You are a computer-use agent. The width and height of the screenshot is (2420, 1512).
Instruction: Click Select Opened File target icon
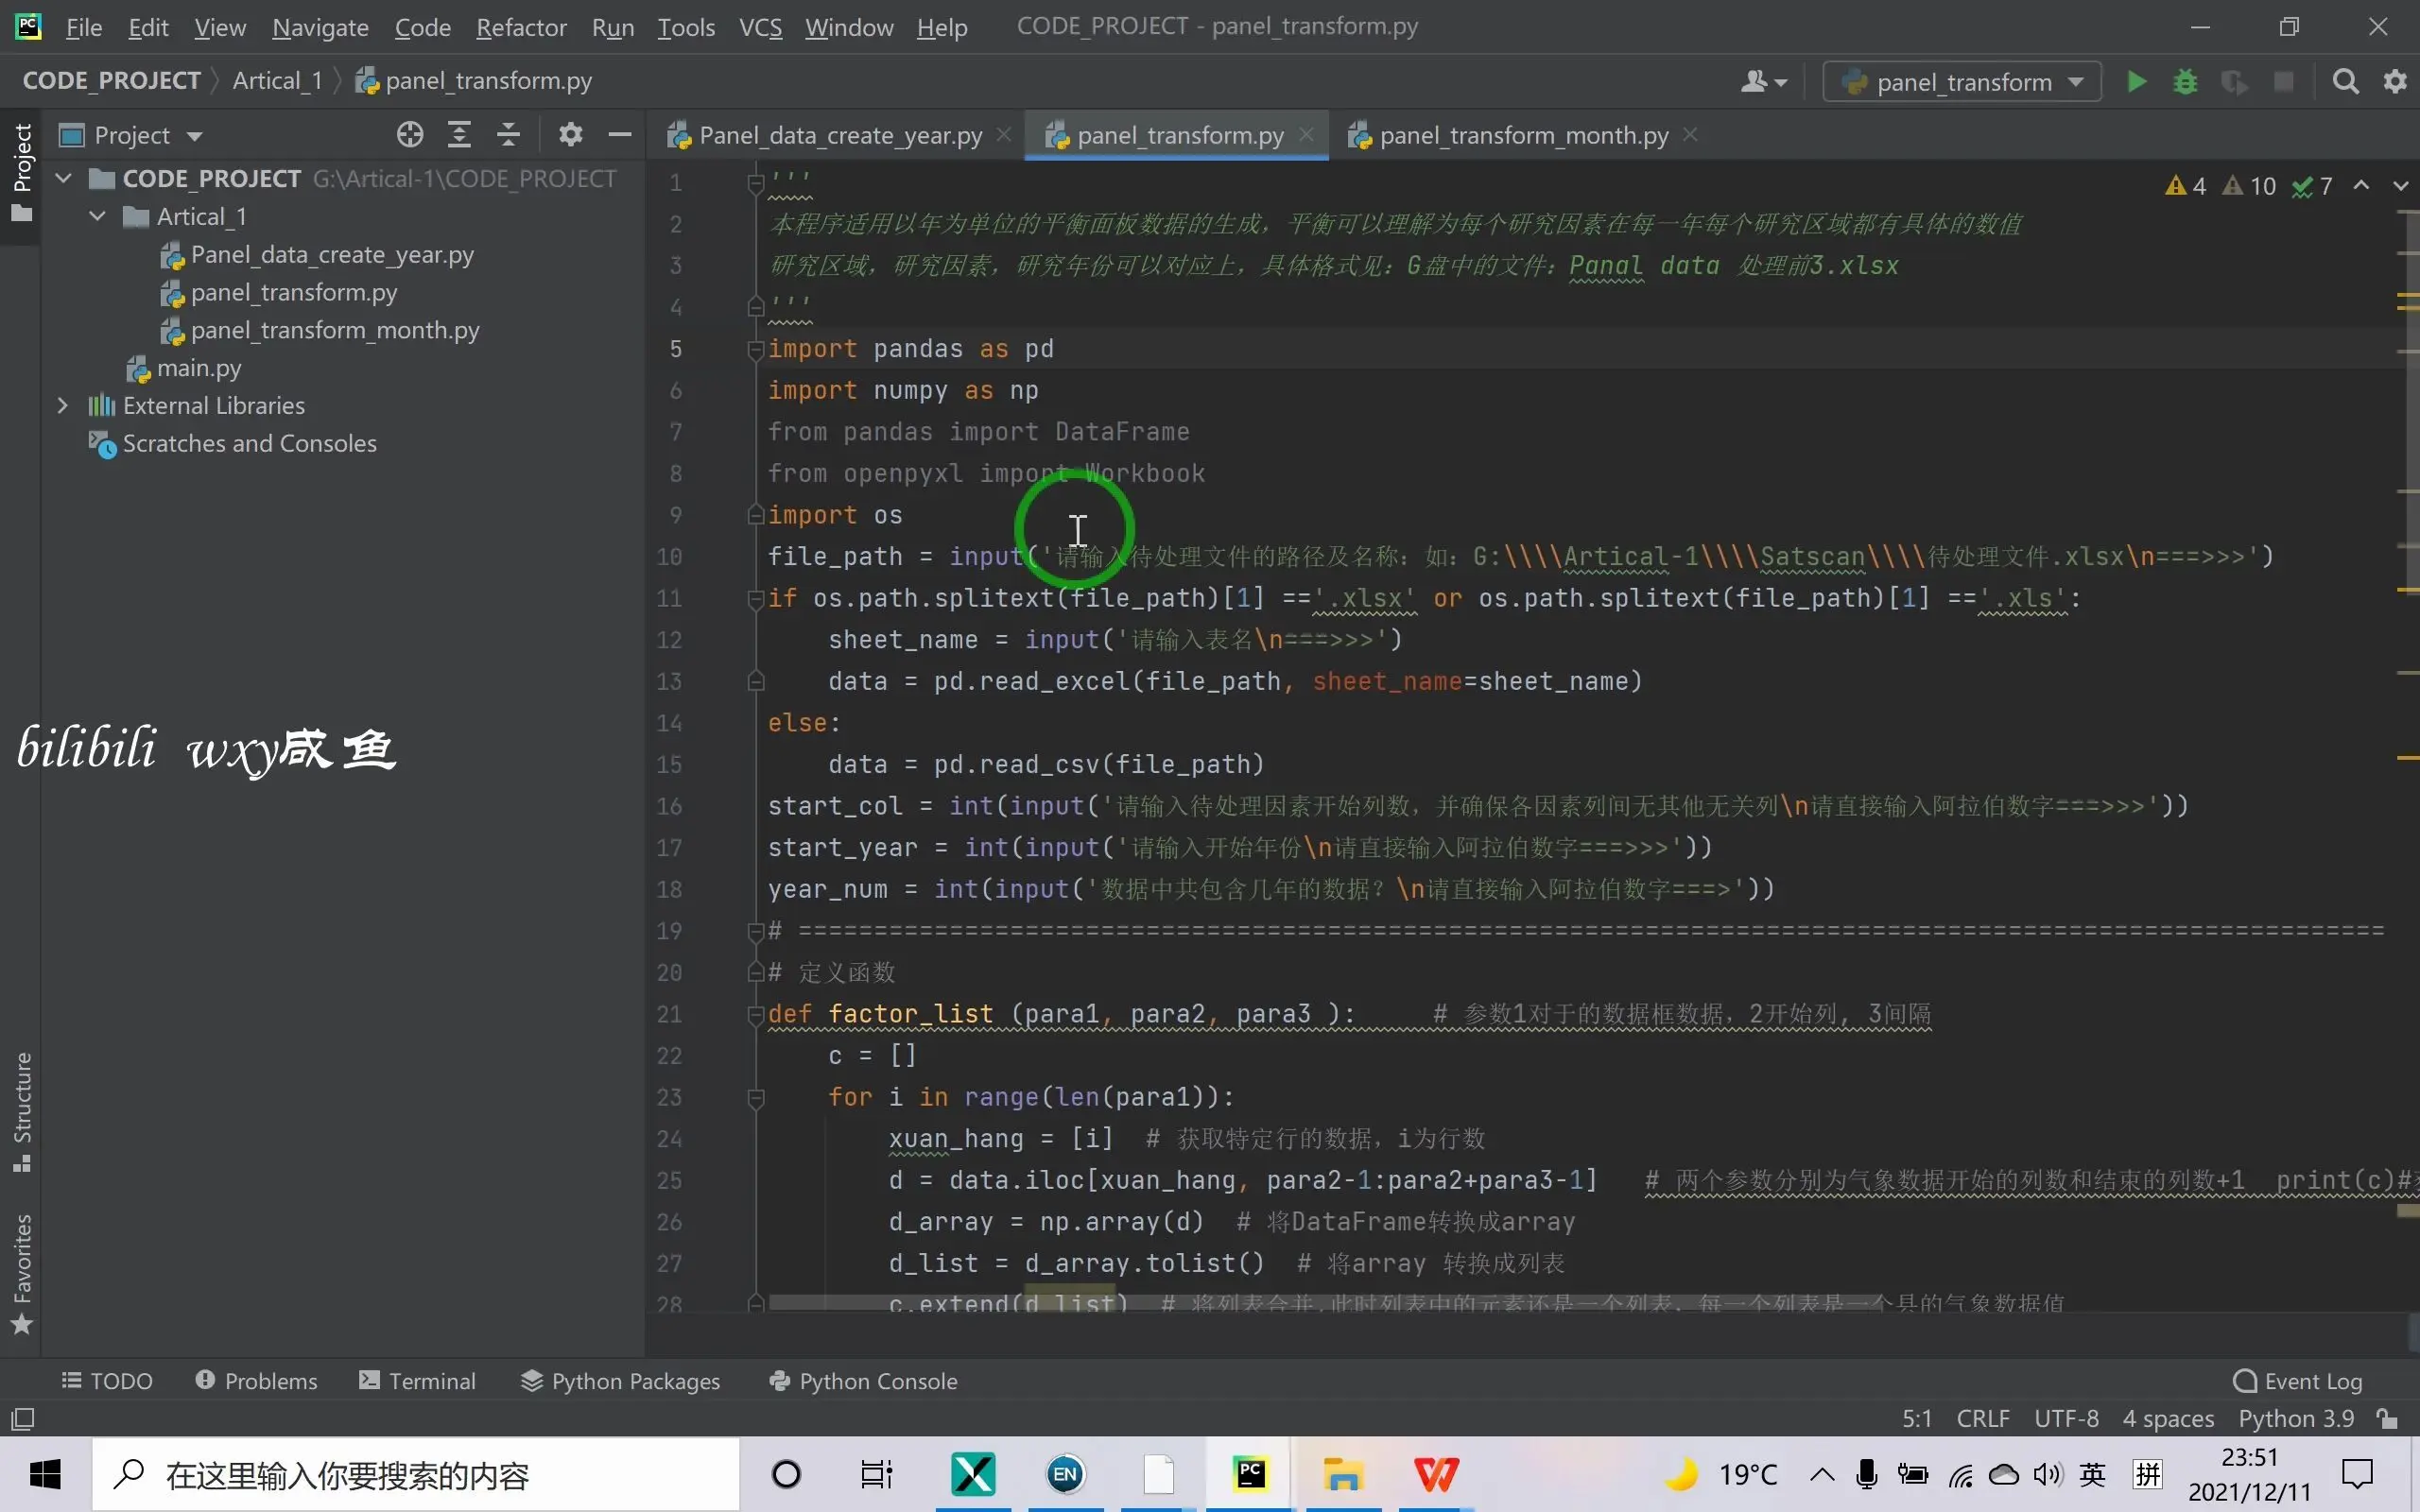410,135
